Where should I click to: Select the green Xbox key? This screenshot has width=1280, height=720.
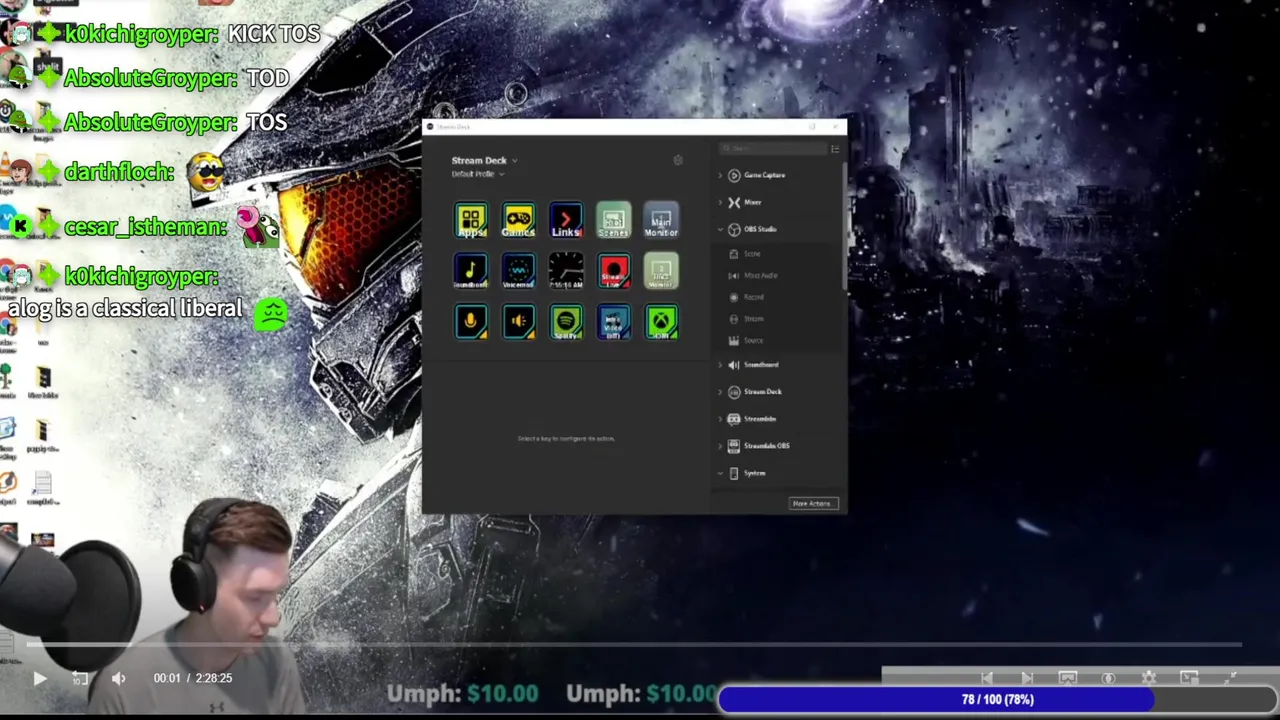(661, 322)
